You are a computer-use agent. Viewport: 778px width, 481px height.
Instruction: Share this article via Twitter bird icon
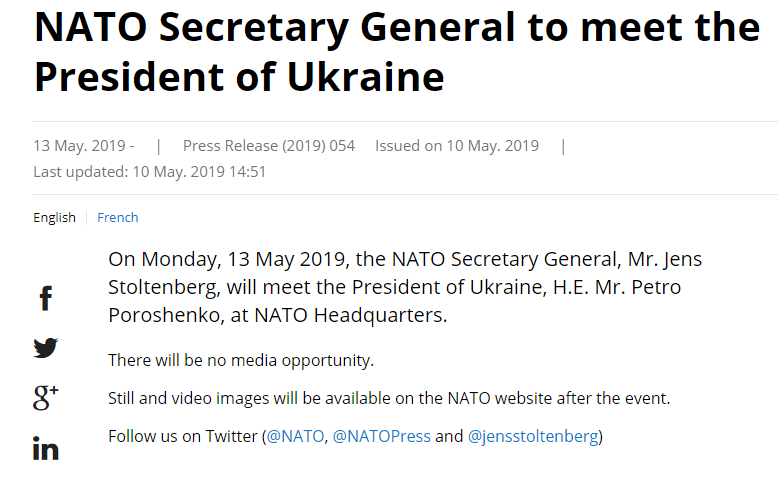[45, 348]
